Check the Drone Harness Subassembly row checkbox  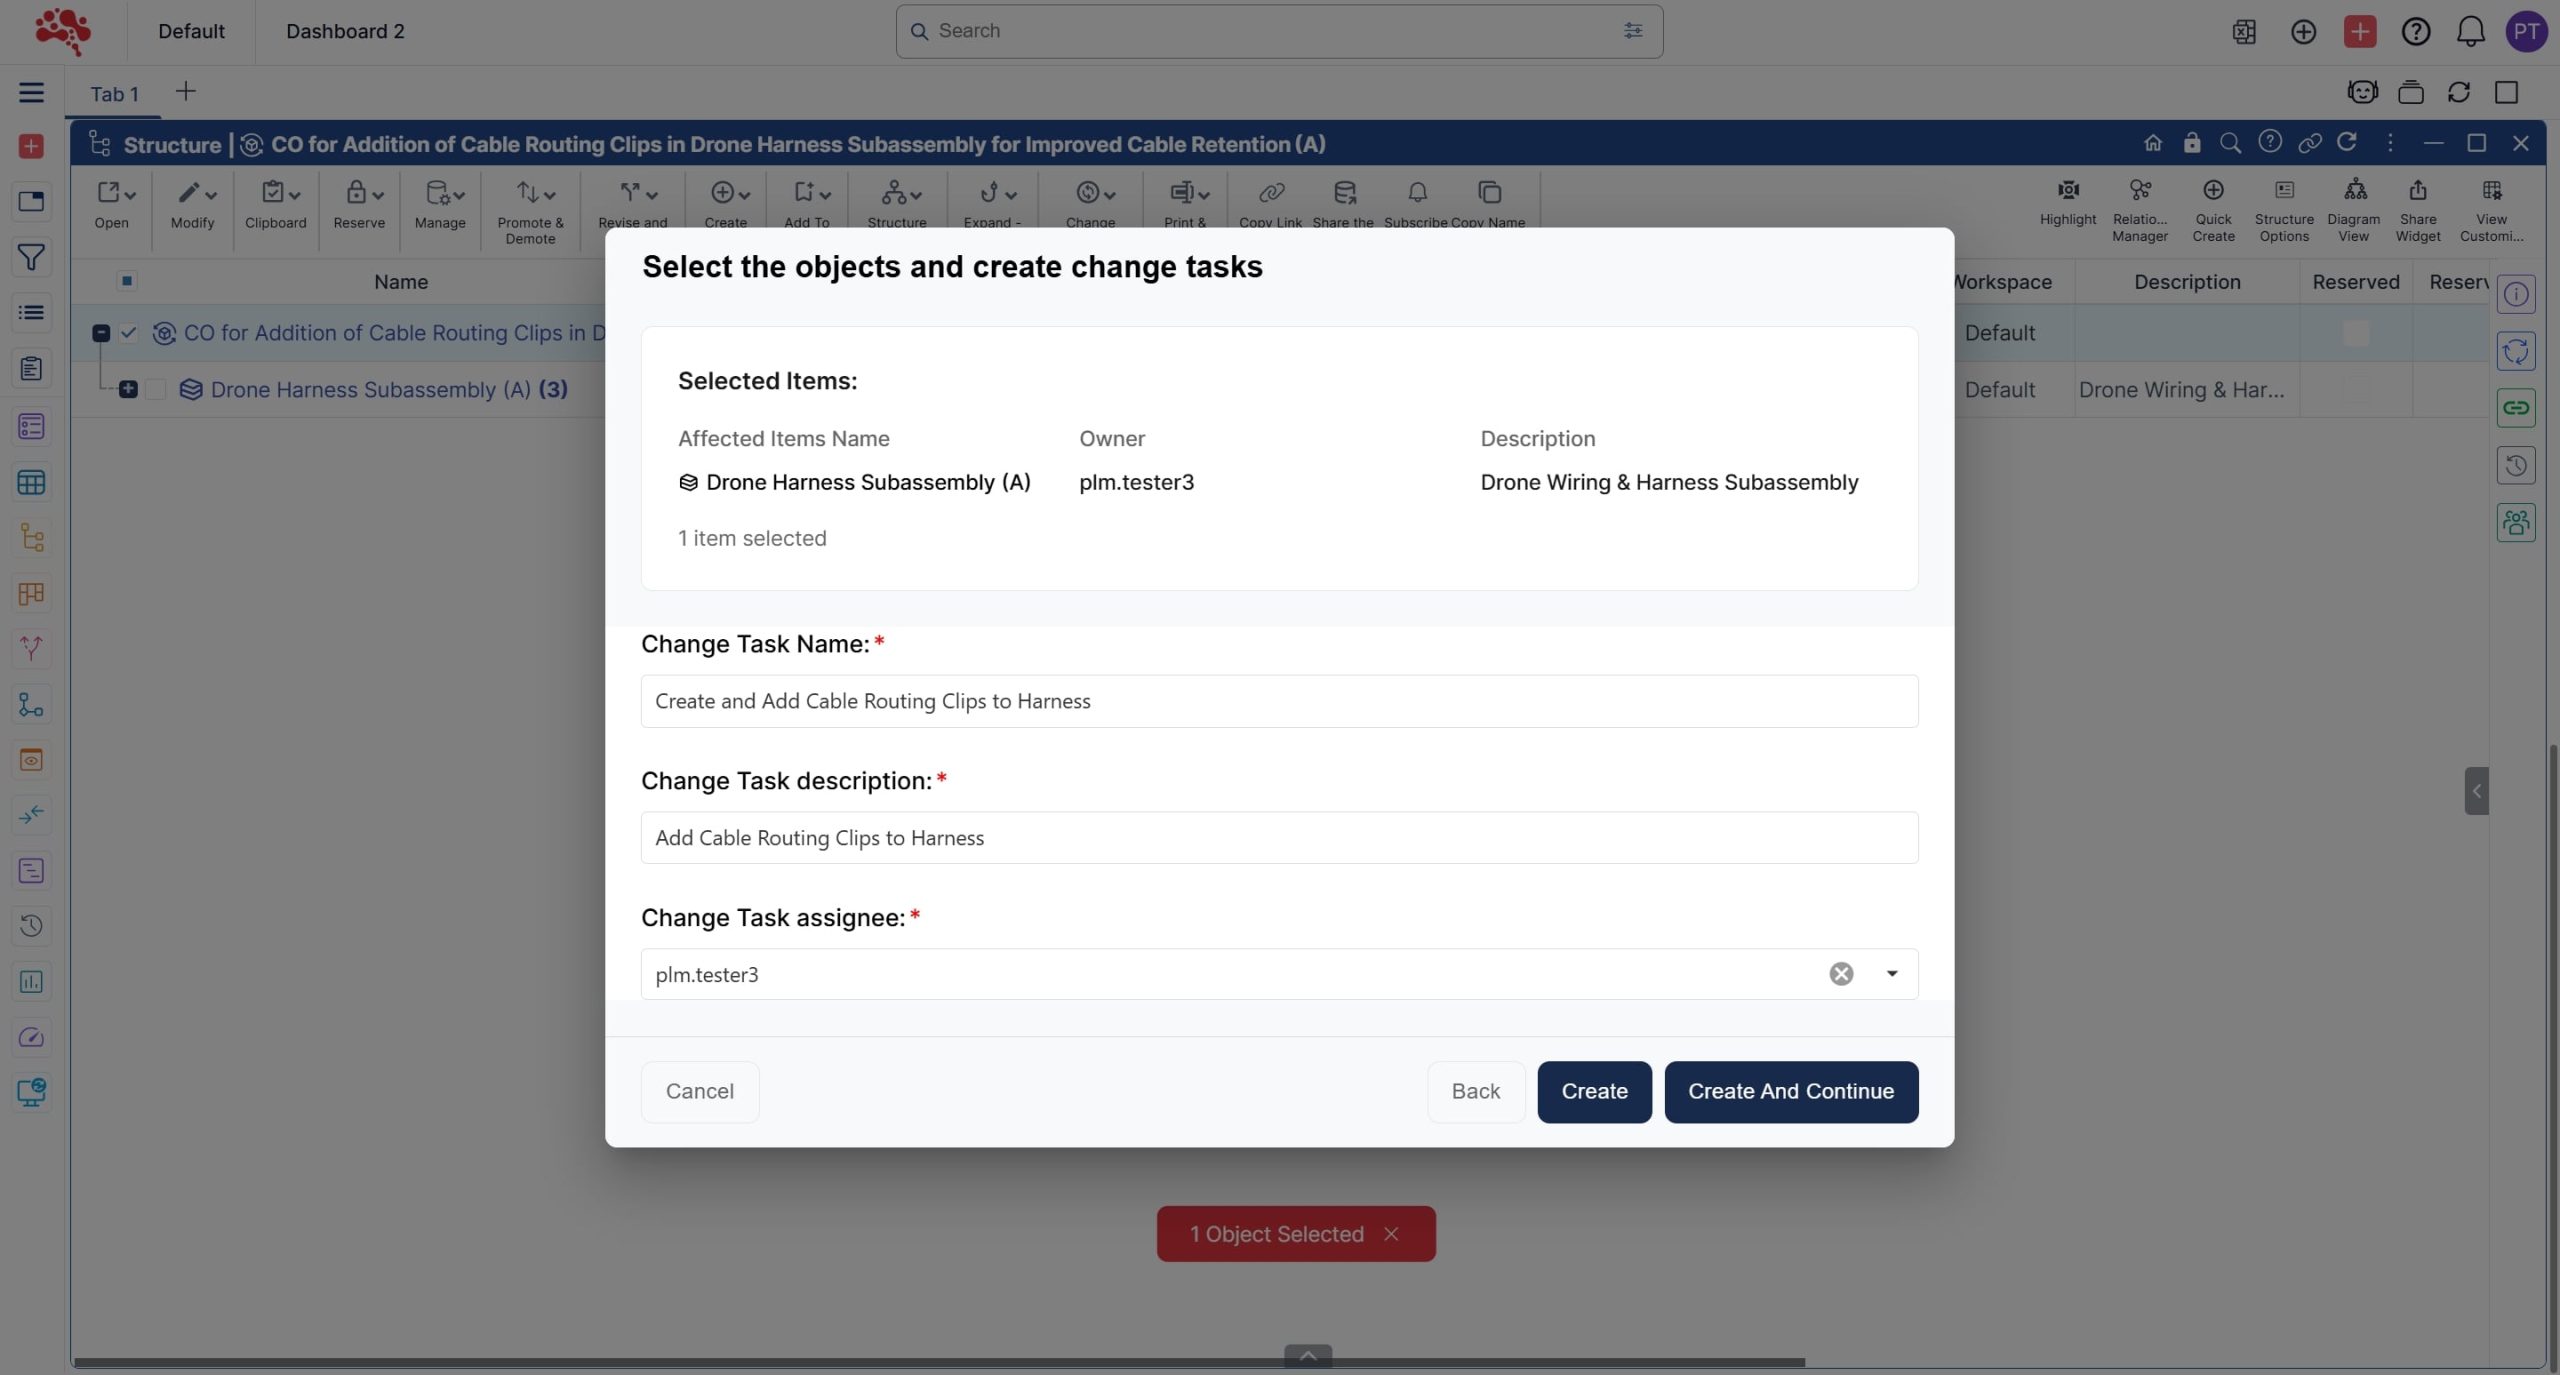pos(156,390)
